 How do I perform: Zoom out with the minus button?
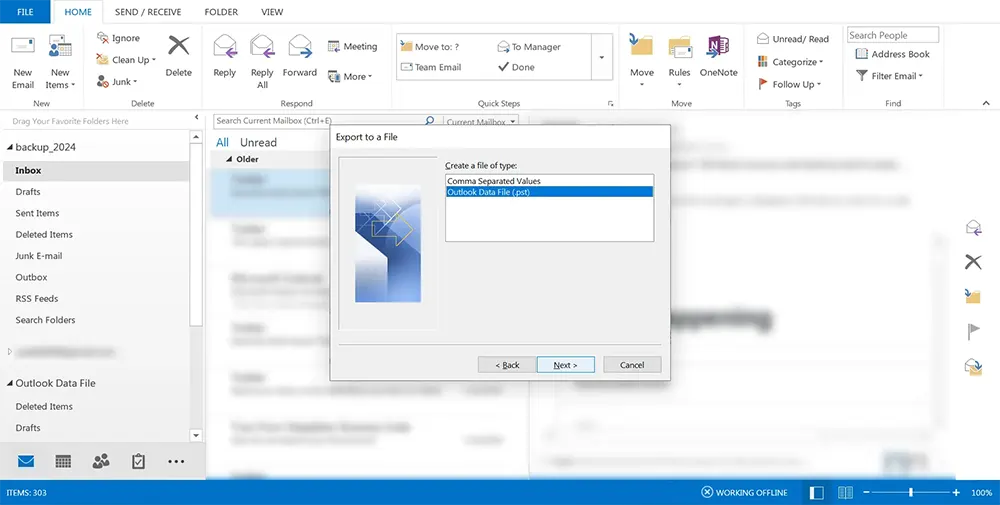click(866, 492)
